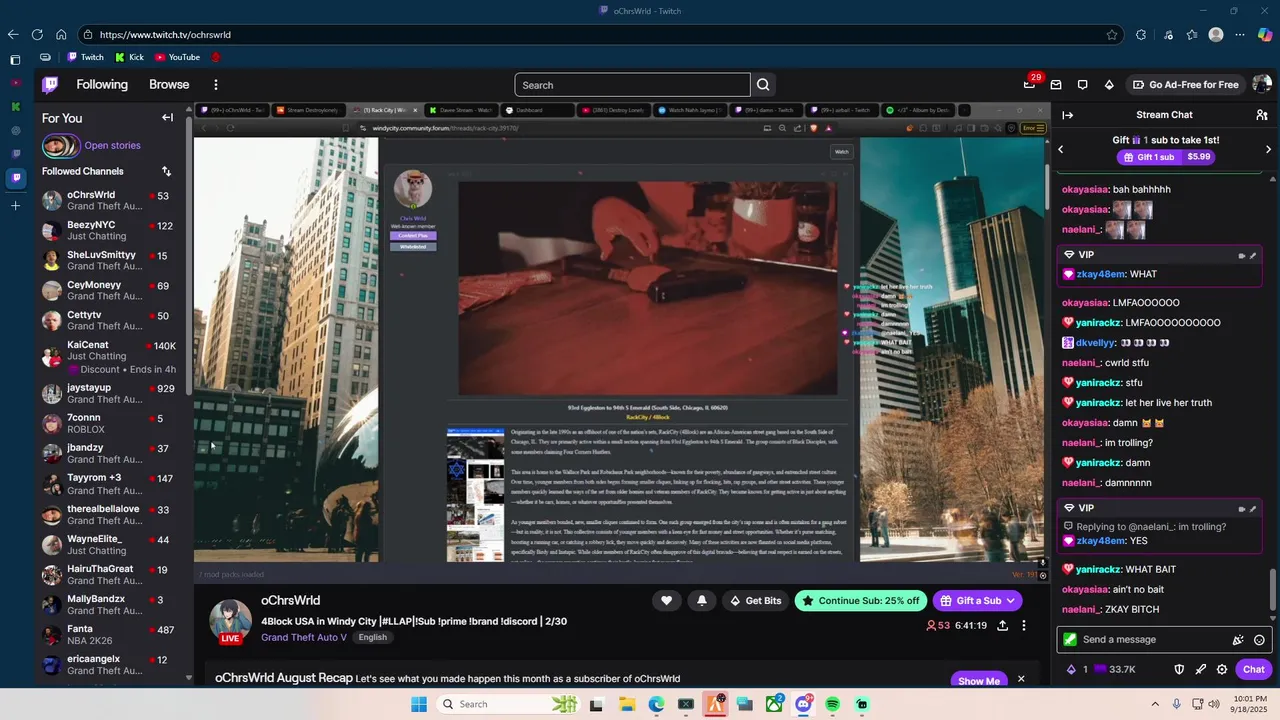Open the Twitch bookmark in favorites bar

pyautogui.click(x=85, y=57)
